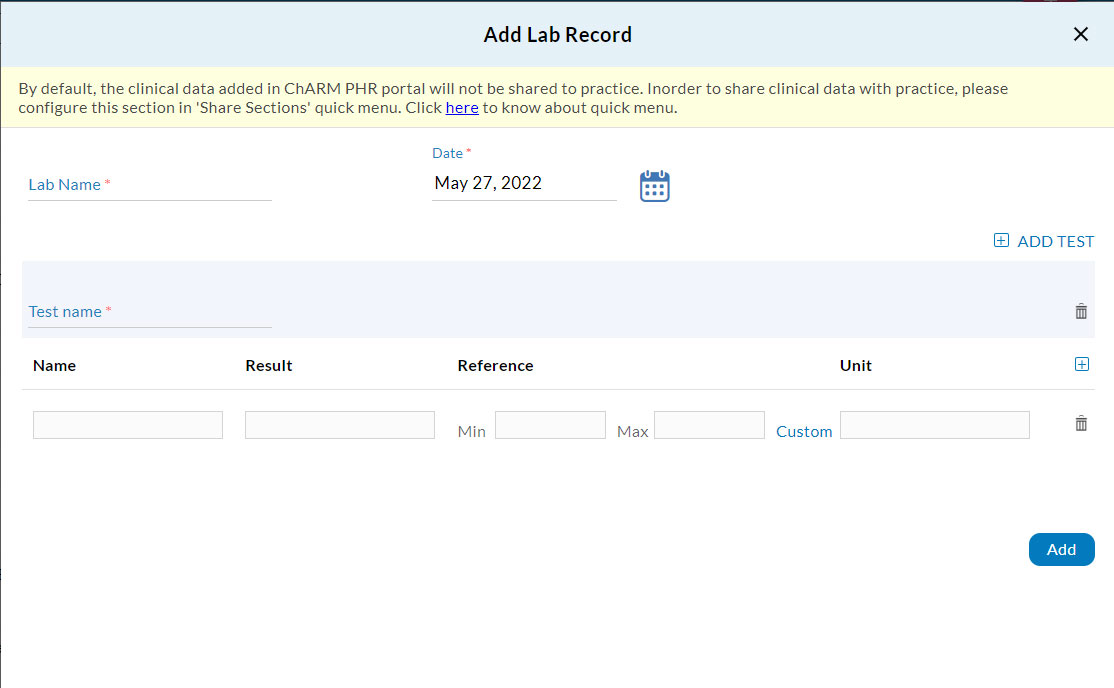
Task: Click the Custom unit input box
Action: coord(934,424)
